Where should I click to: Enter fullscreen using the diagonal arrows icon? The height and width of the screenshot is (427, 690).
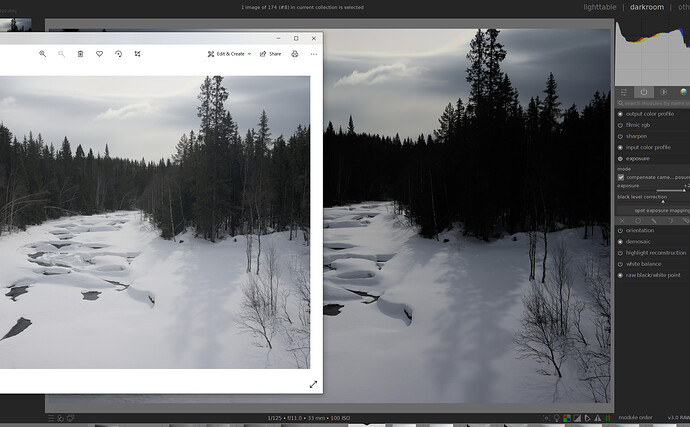coord(313,384)
